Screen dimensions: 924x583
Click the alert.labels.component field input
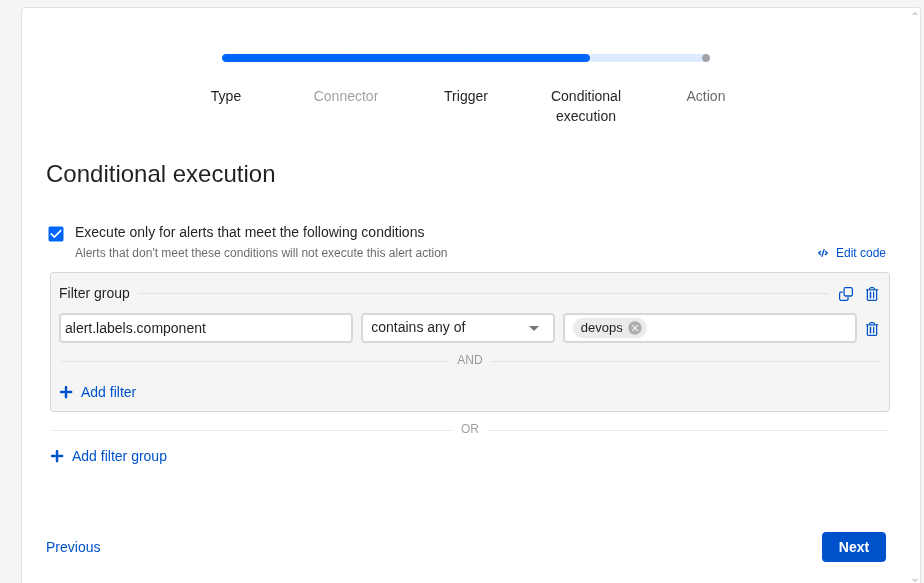pyautogui.click(x=206, y=328)
